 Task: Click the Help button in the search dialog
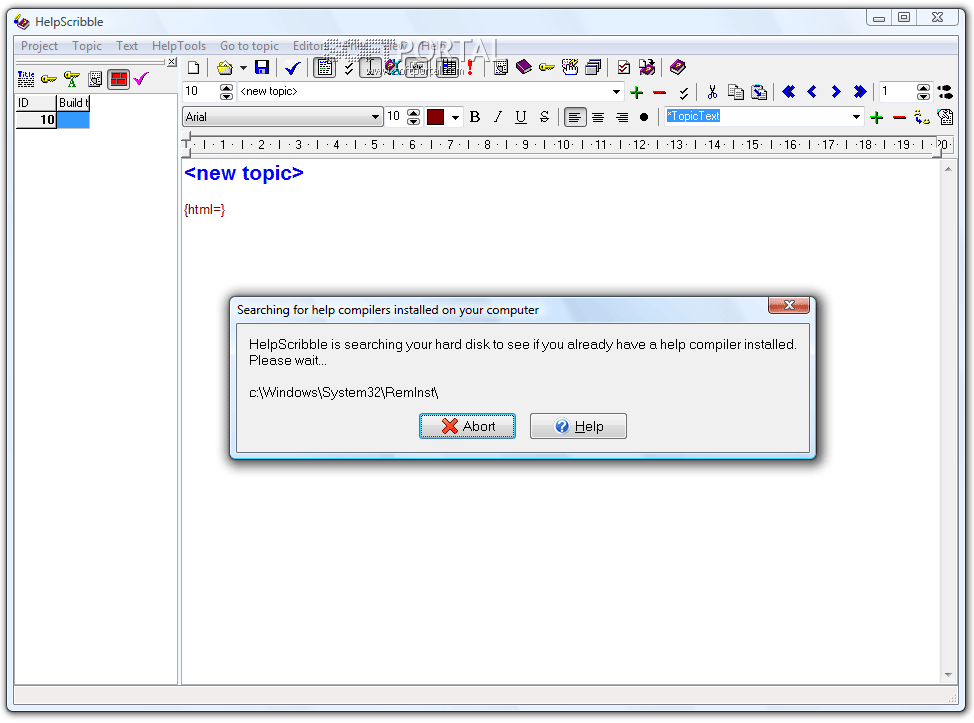578,426
